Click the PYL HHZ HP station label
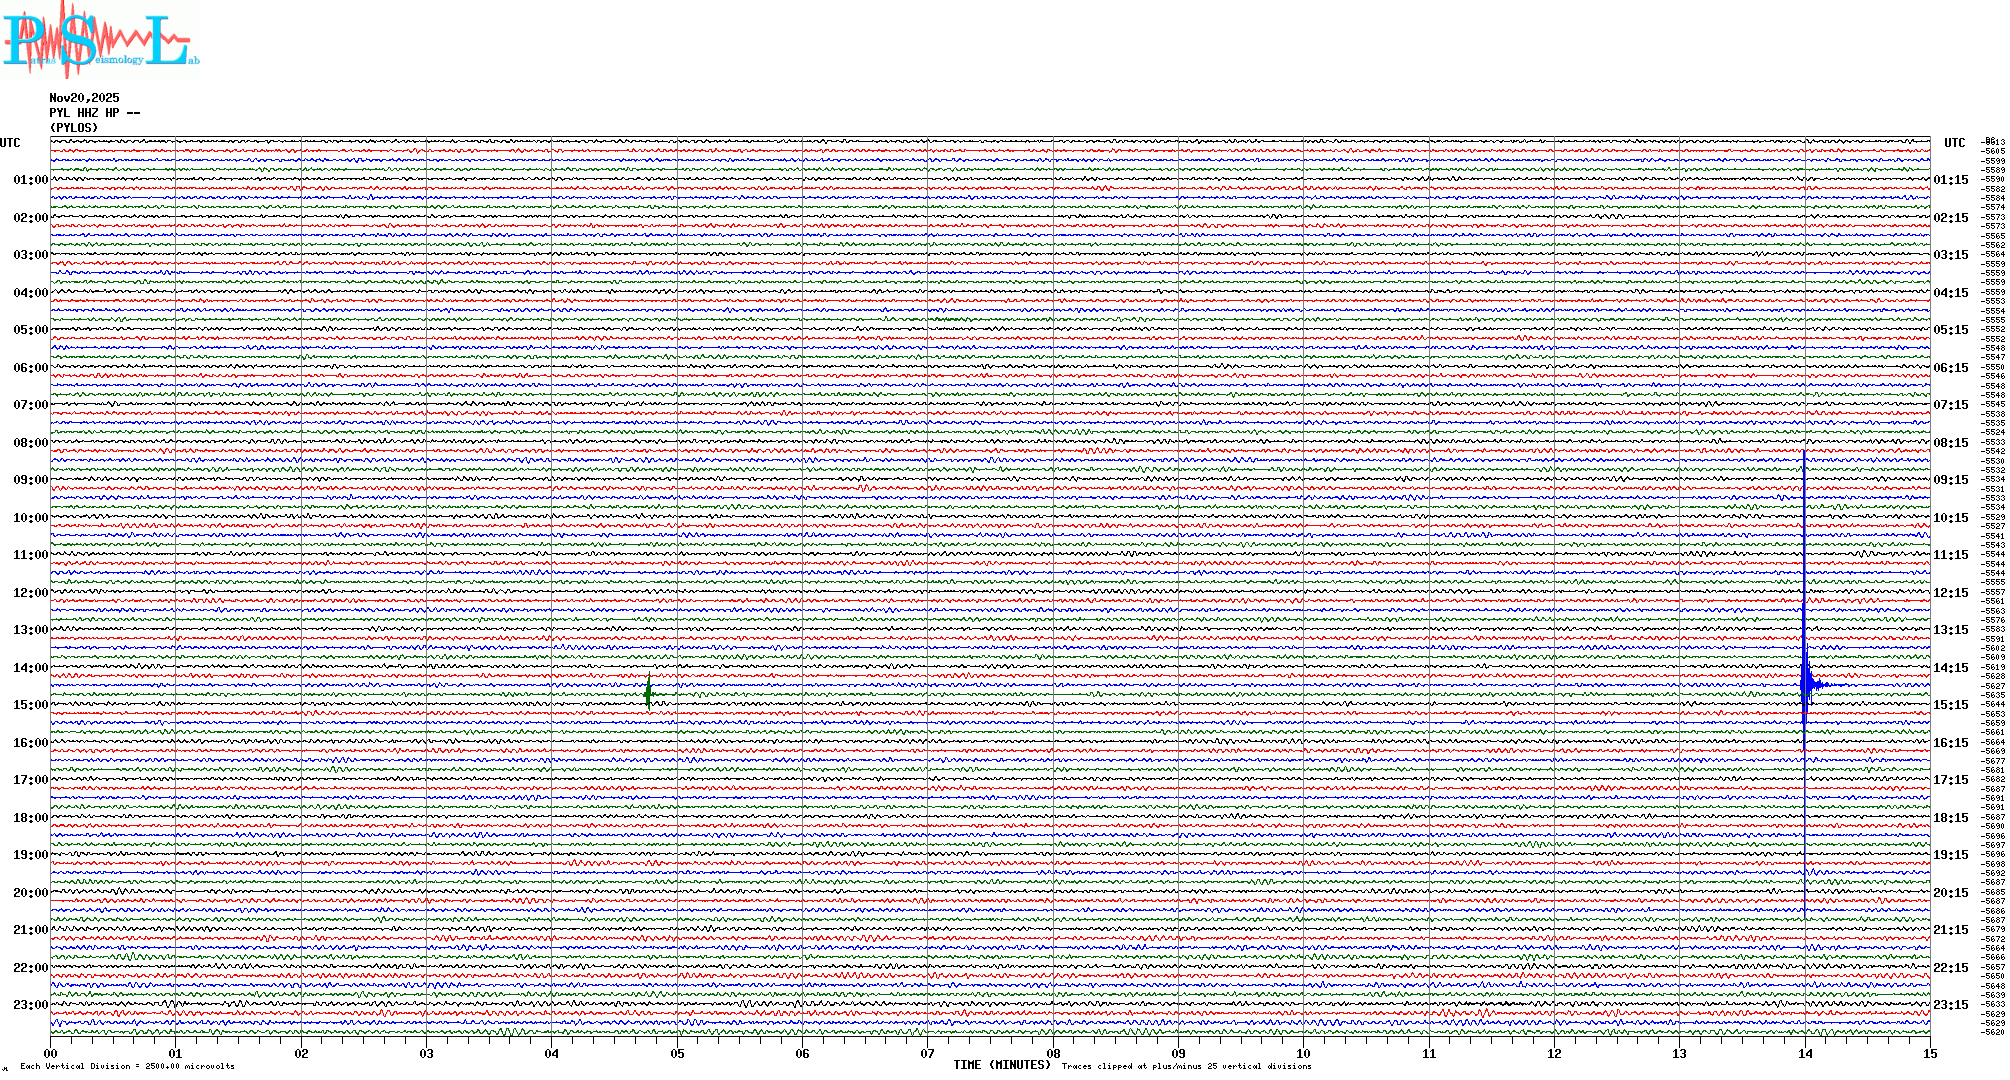Viewport: 2010px width, 1080px height. coord(94,113)
